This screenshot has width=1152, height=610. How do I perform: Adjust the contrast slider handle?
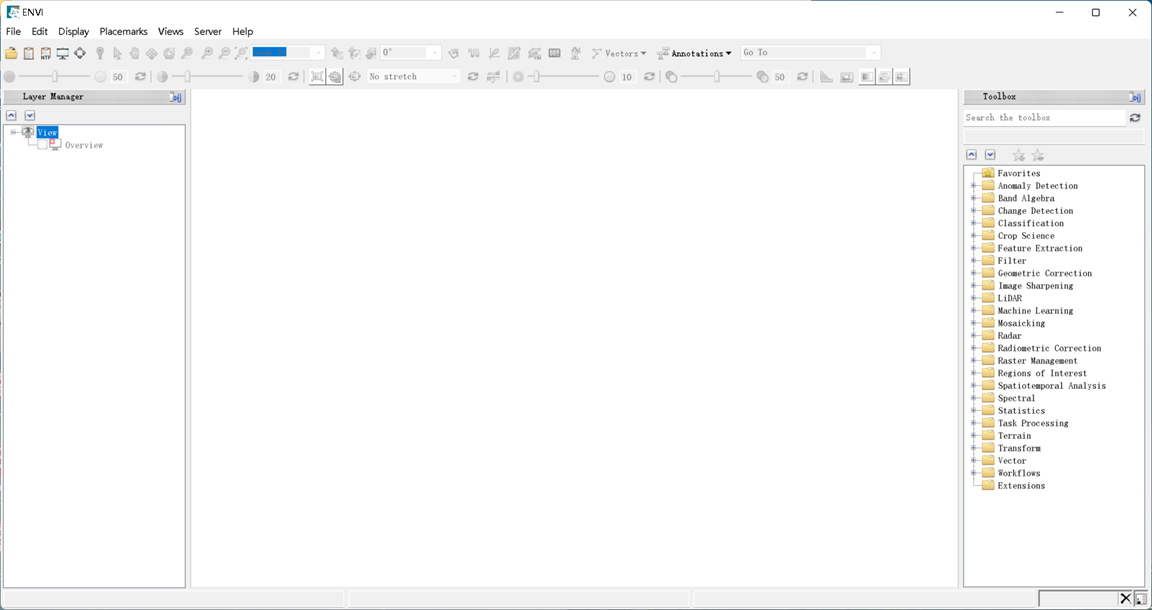click(x=187, y=76)
